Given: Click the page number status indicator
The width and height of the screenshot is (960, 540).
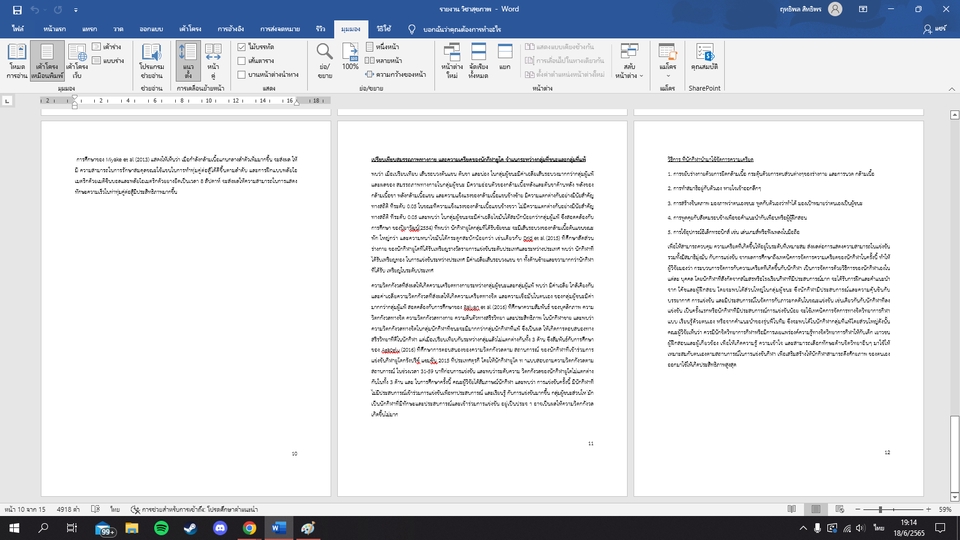Looking at the screenshot, I should (x=24, y=509).
